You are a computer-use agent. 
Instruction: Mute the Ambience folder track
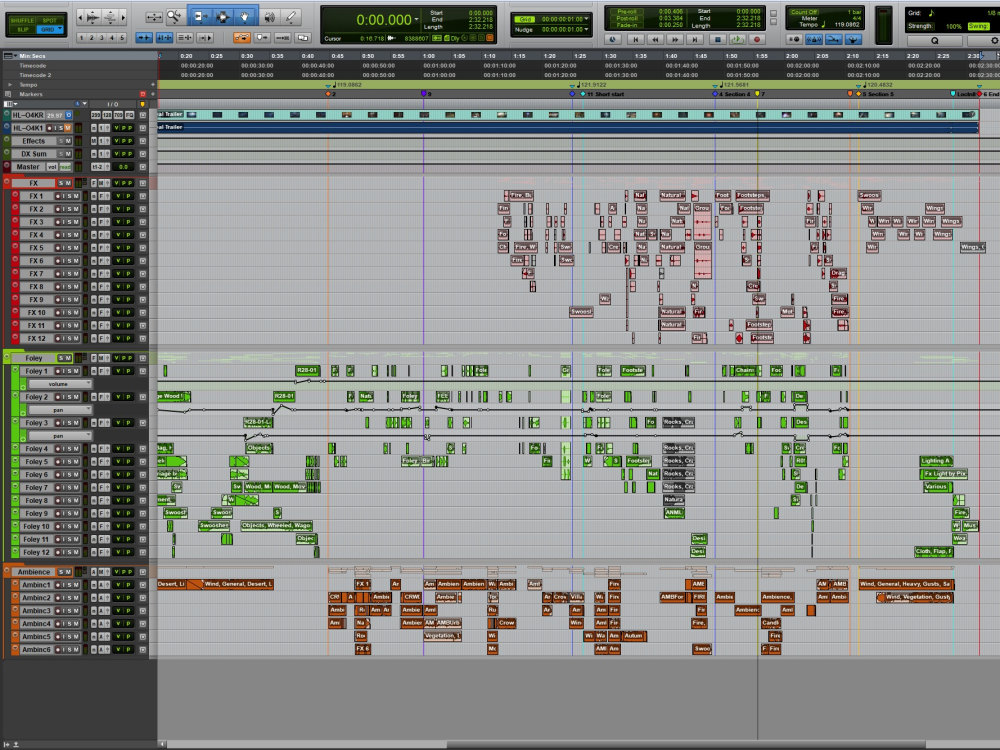pos(68,572)
